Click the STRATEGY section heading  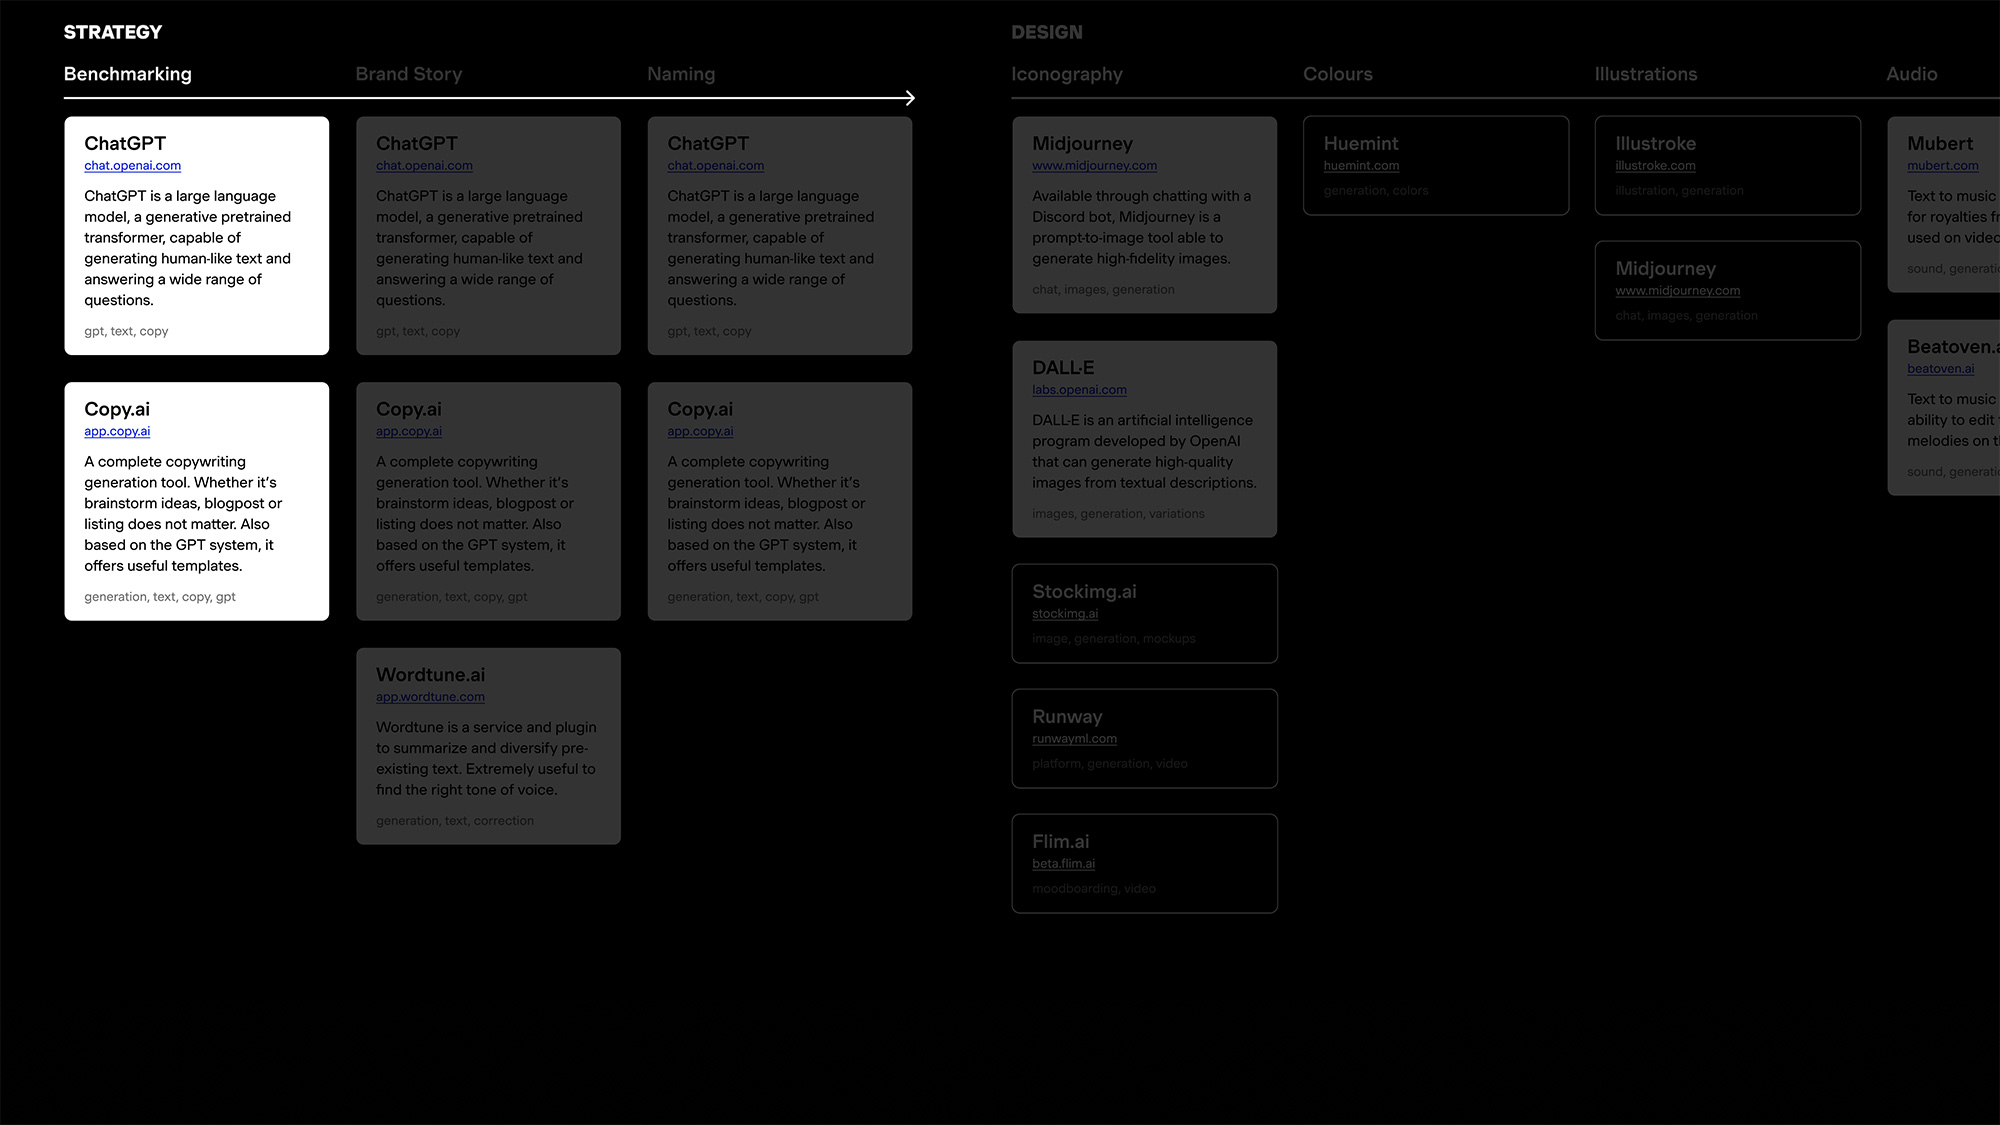pyautogui.click(x=113, y=32)
